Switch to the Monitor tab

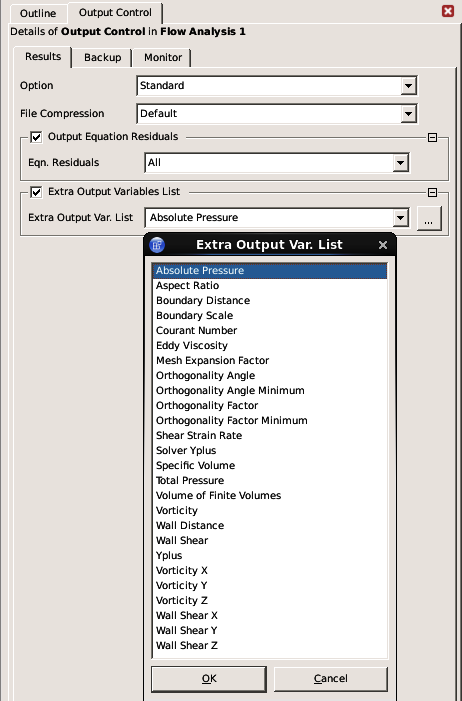(163, 58)
